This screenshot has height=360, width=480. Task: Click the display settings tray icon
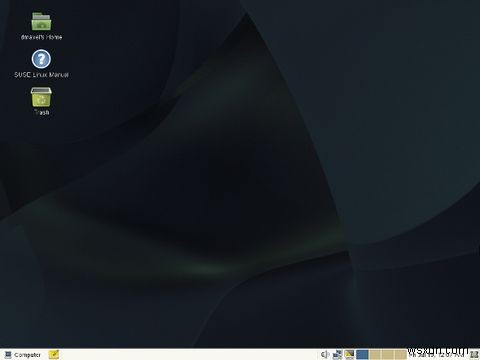(x=349, y=355)
